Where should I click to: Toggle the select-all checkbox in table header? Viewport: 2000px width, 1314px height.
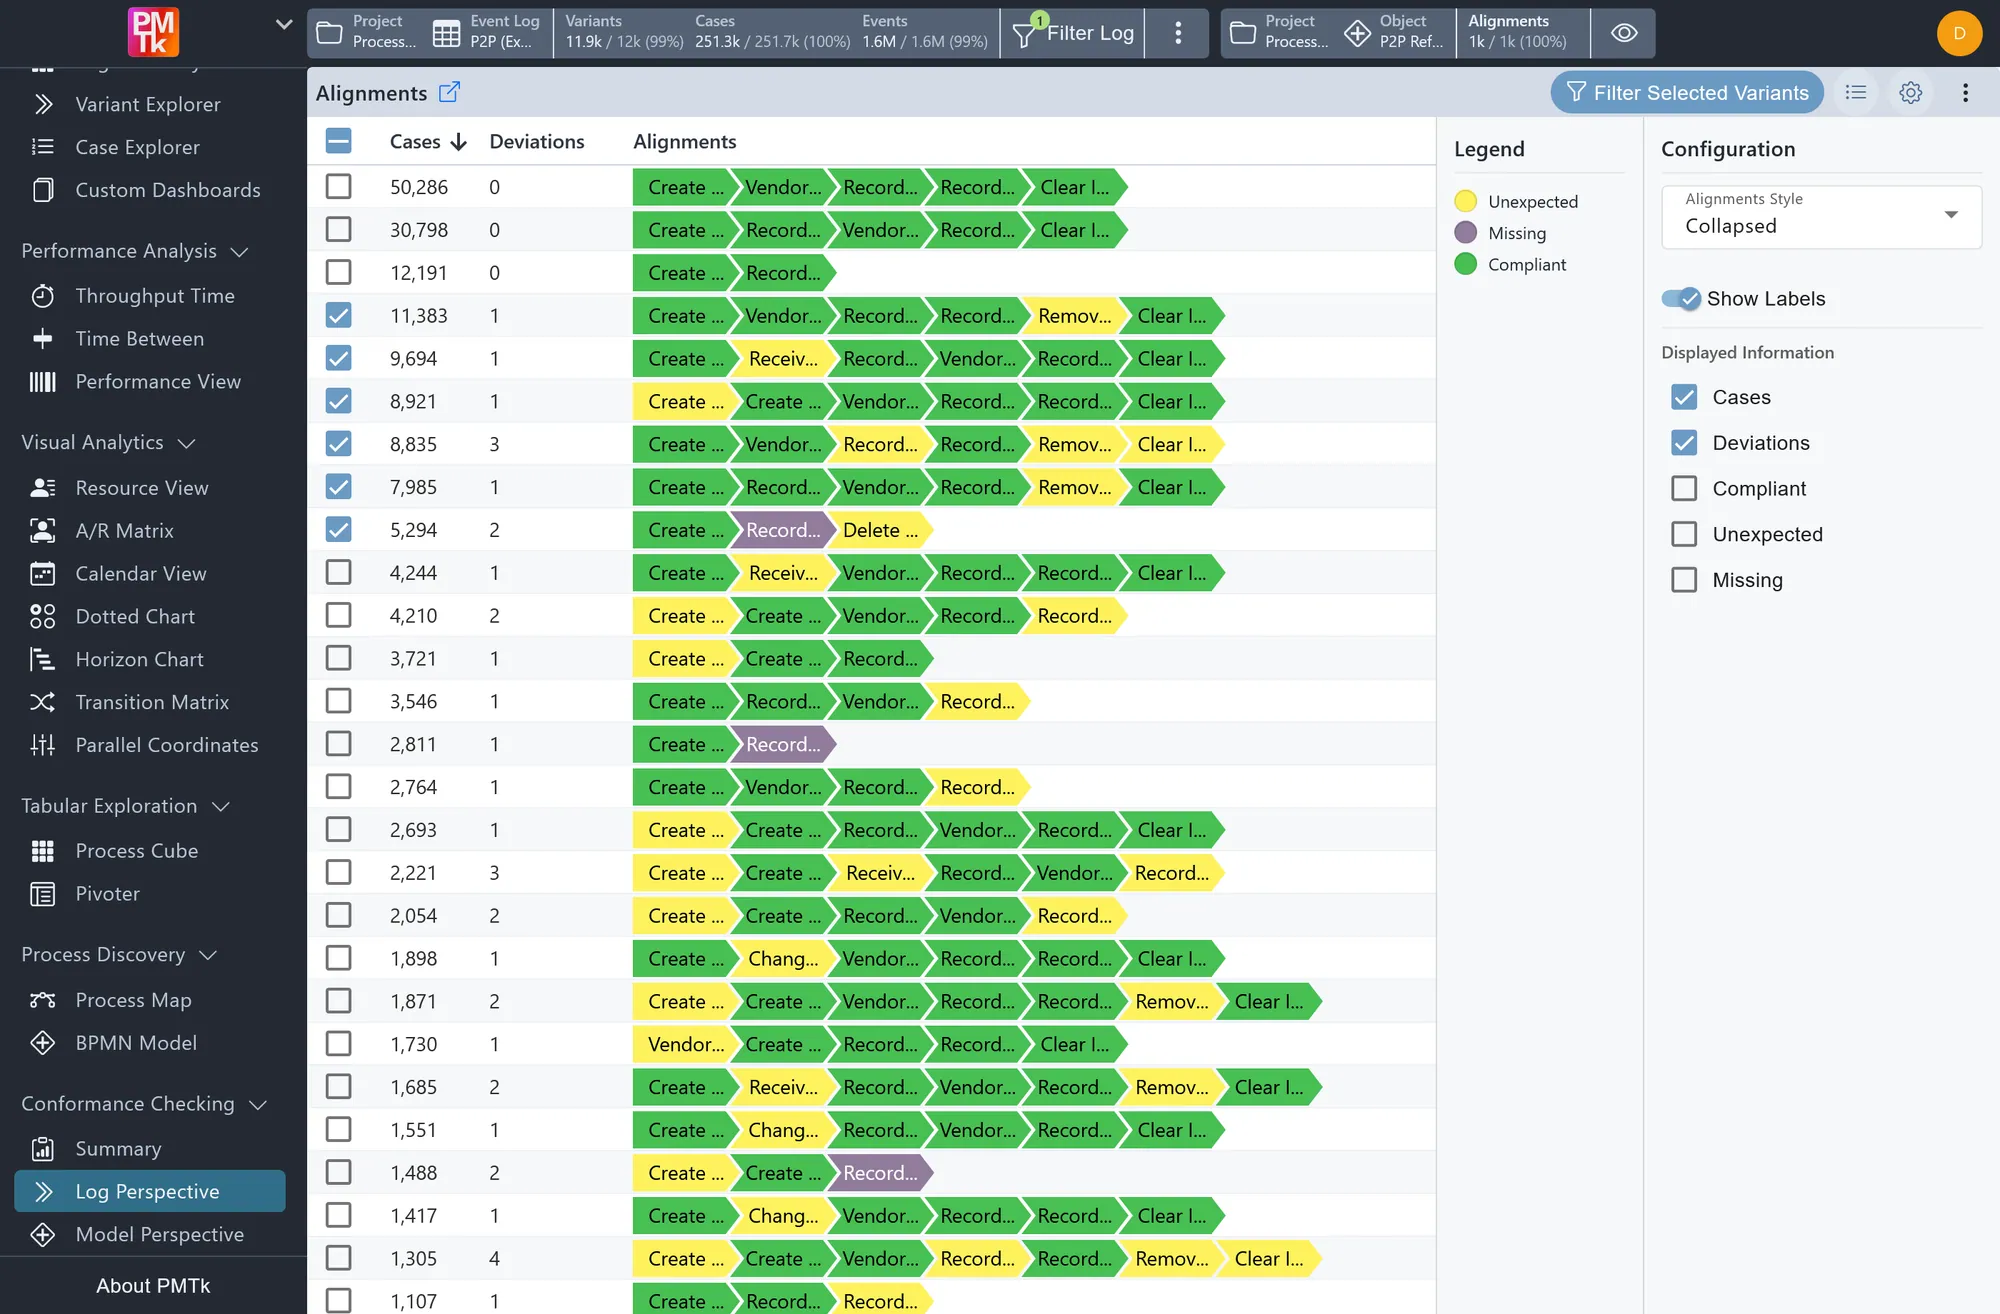point(338,141)
